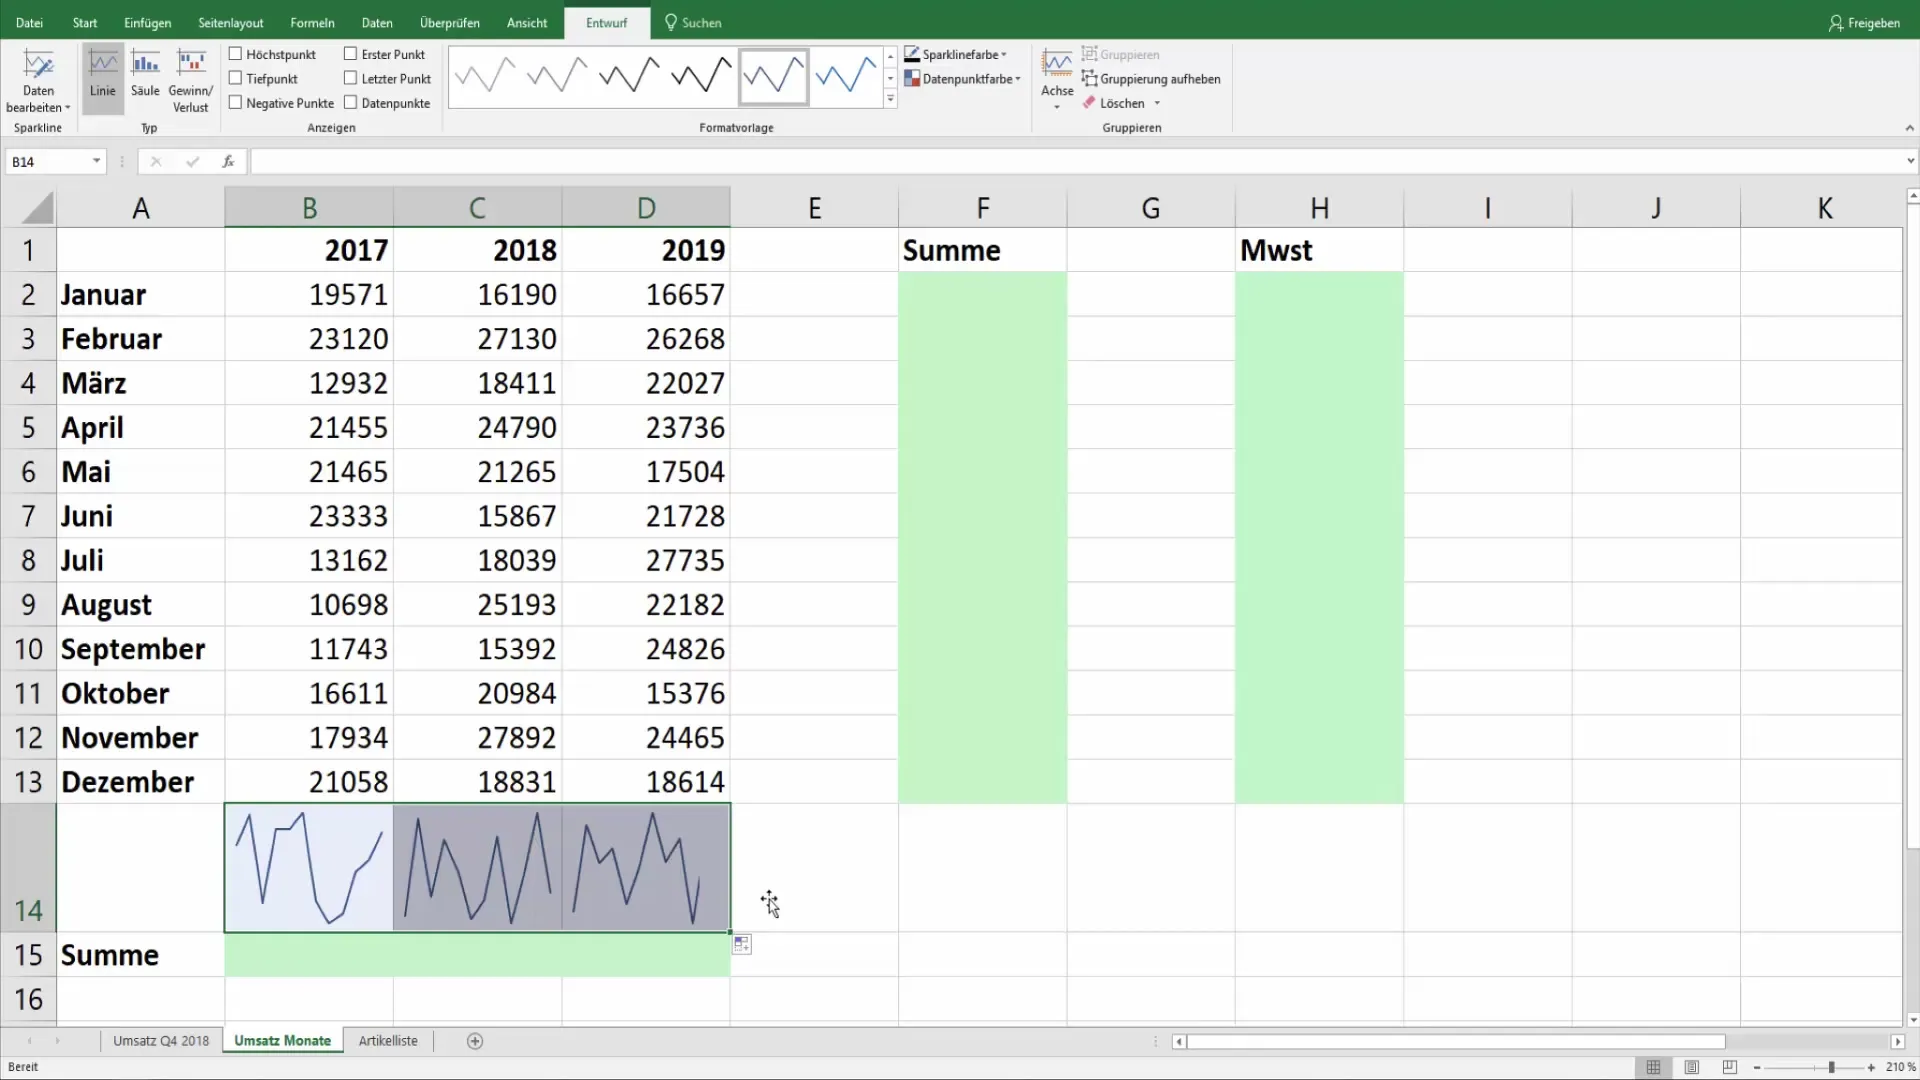Open the Datei menu
This screenshot has height=1080, width=1920.
click(29, 22)
